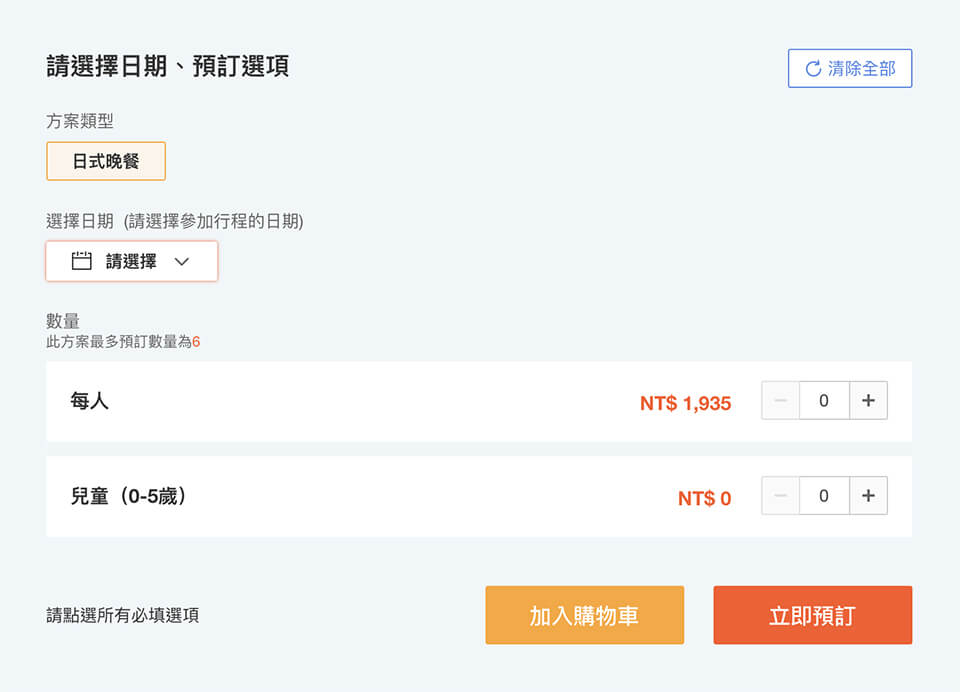Decrease 每人 quantity with minus icon

[781, 401]
